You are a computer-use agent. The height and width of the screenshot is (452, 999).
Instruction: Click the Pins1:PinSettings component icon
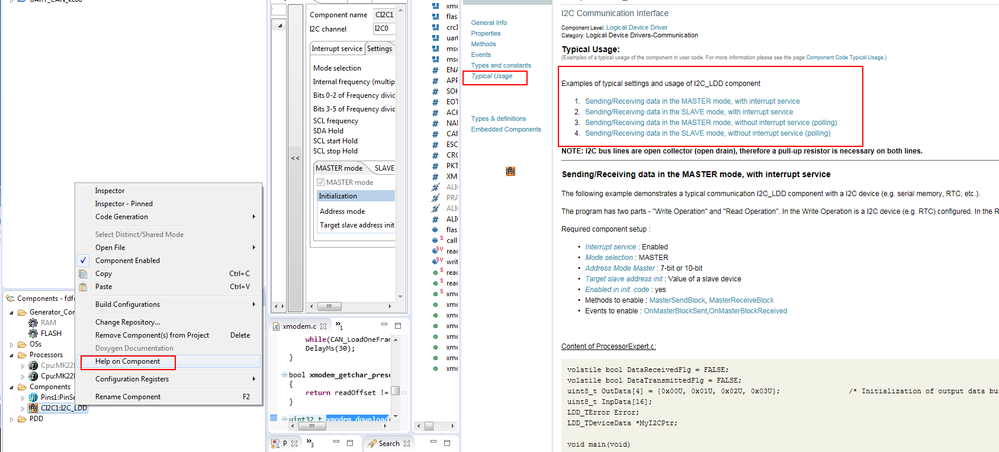coord(34,397)
